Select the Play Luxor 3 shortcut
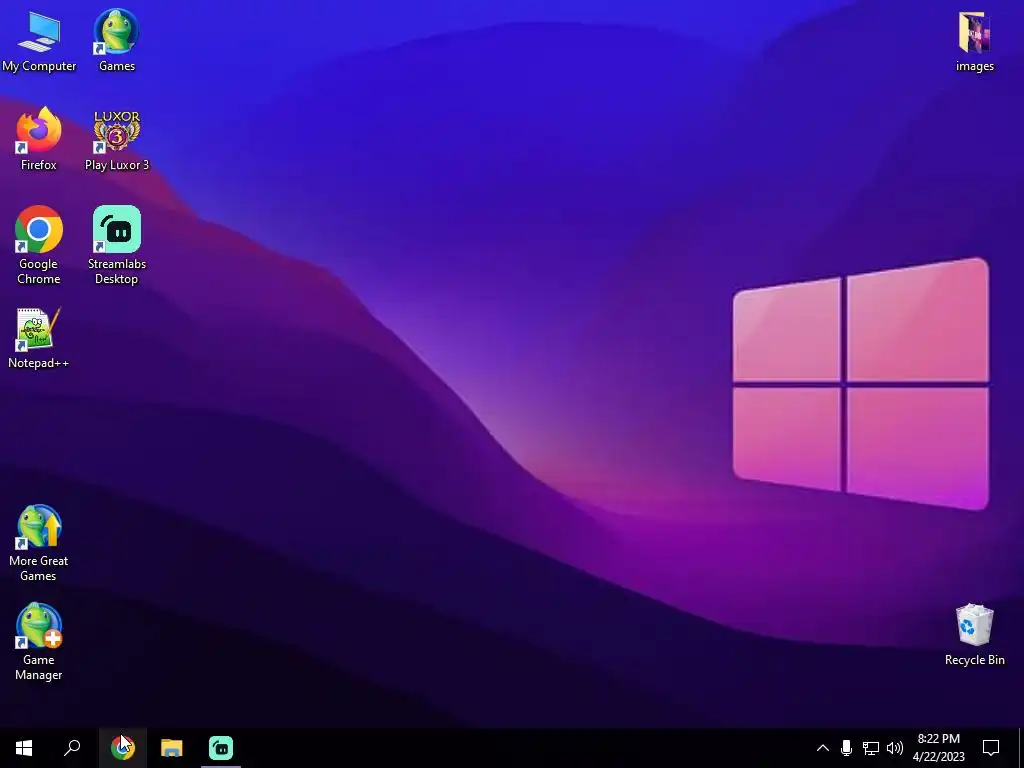This screenshot has height=768, width=1024. pyautogui.click(x=117, y=139)
